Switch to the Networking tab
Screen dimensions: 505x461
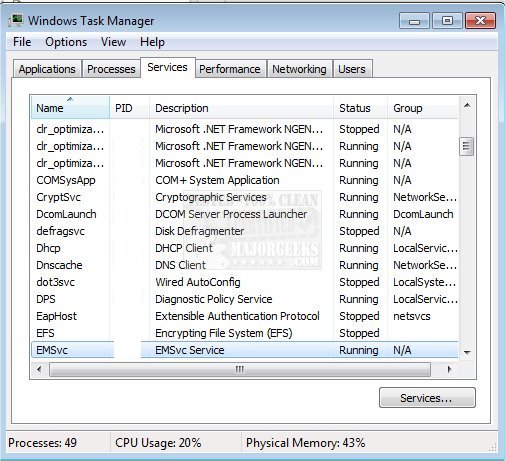click(299, 69)
